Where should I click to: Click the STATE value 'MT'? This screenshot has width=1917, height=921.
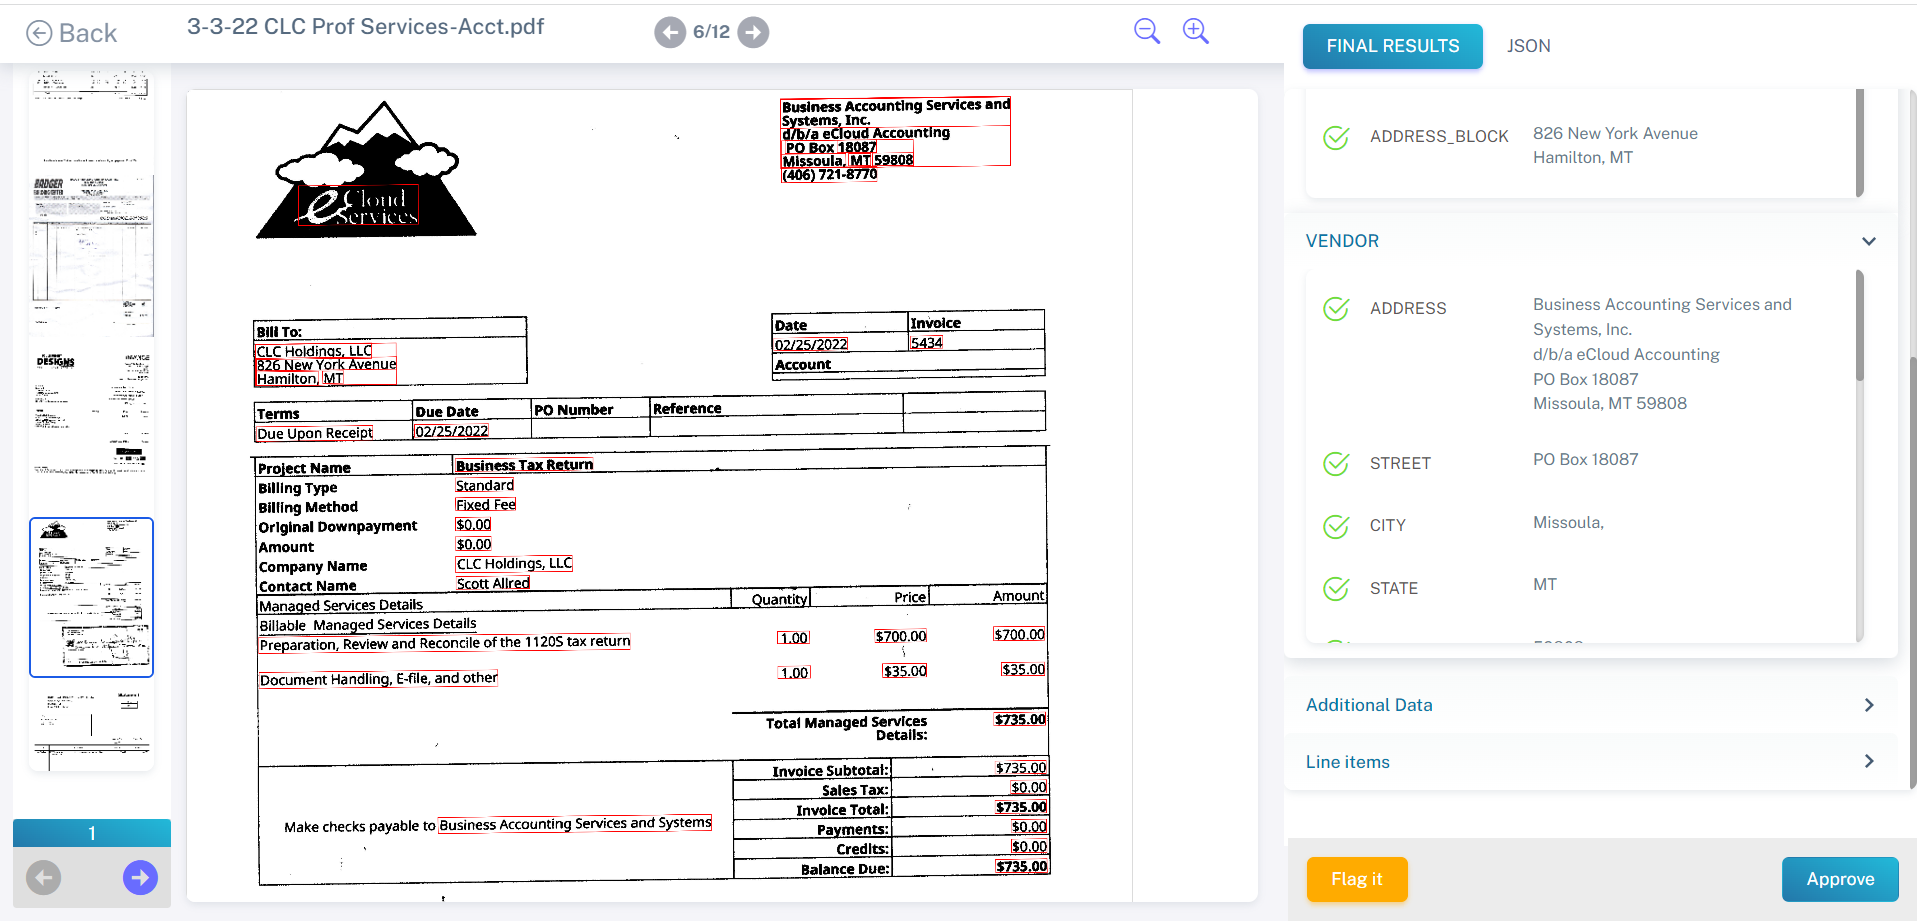(1545, 585)
